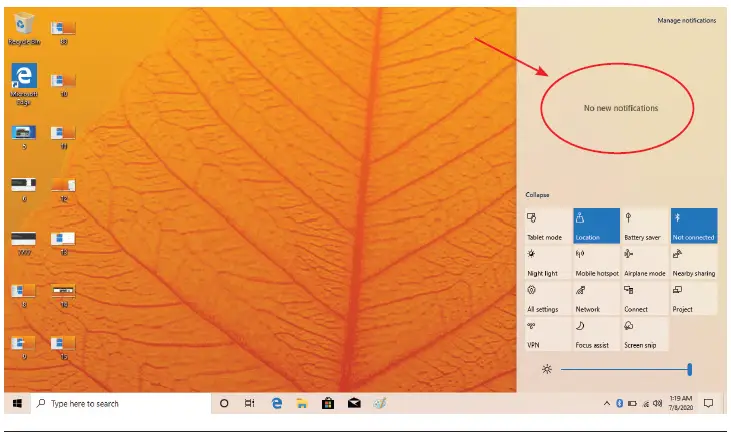This screenshot has height=434, width=731.
Task: Click the 'No new notifications' text
Action: pyautogui.click(x=621, y=108)
